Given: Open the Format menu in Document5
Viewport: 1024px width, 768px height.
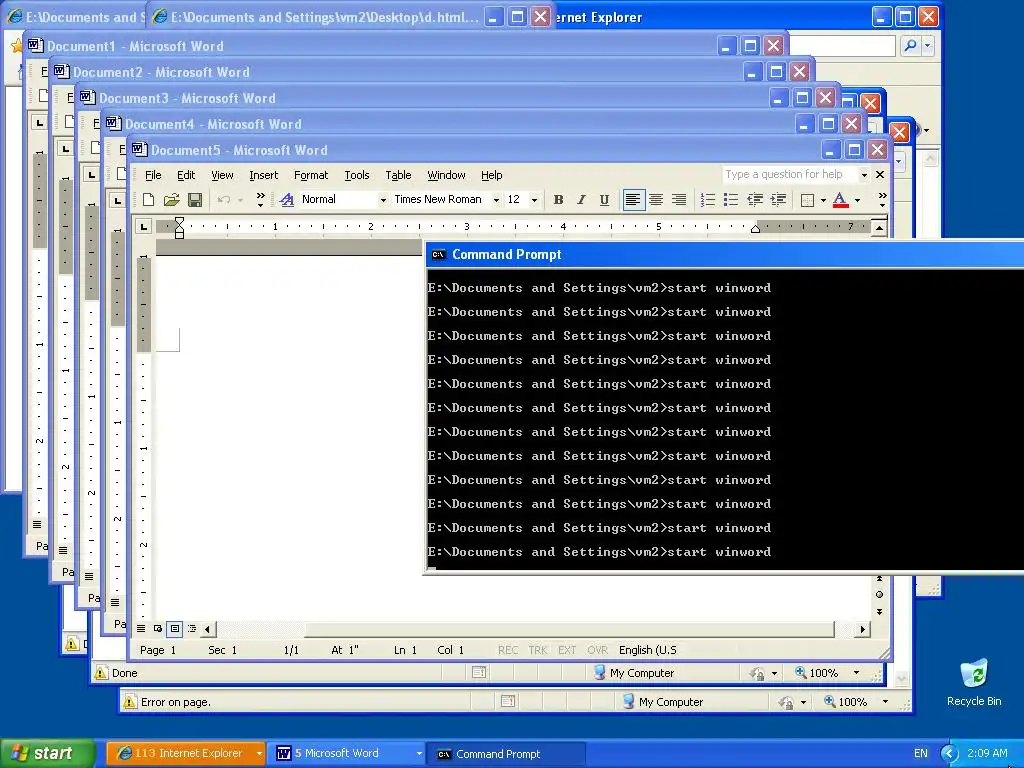Looking at the screenshot, I should point(311,175).
